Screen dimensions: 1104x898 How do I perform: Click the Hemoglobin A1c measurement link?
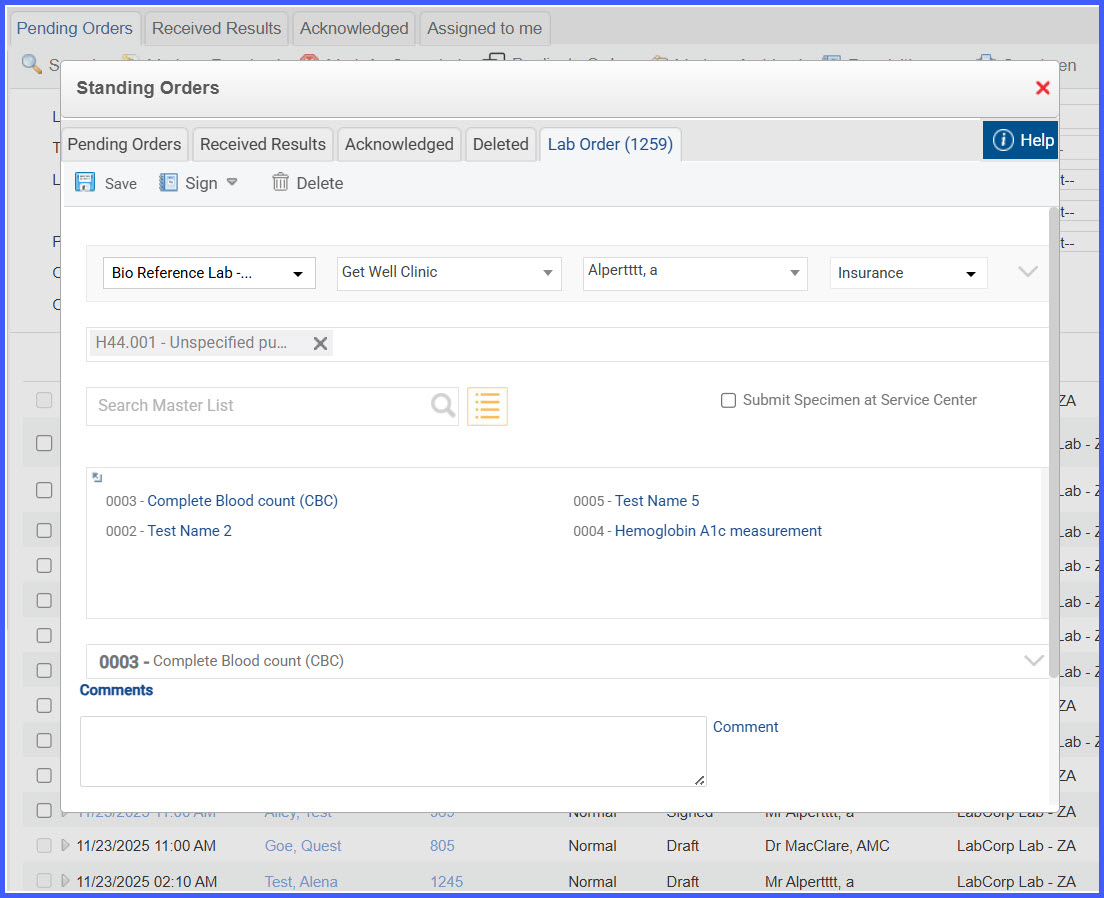pos(718,531)
